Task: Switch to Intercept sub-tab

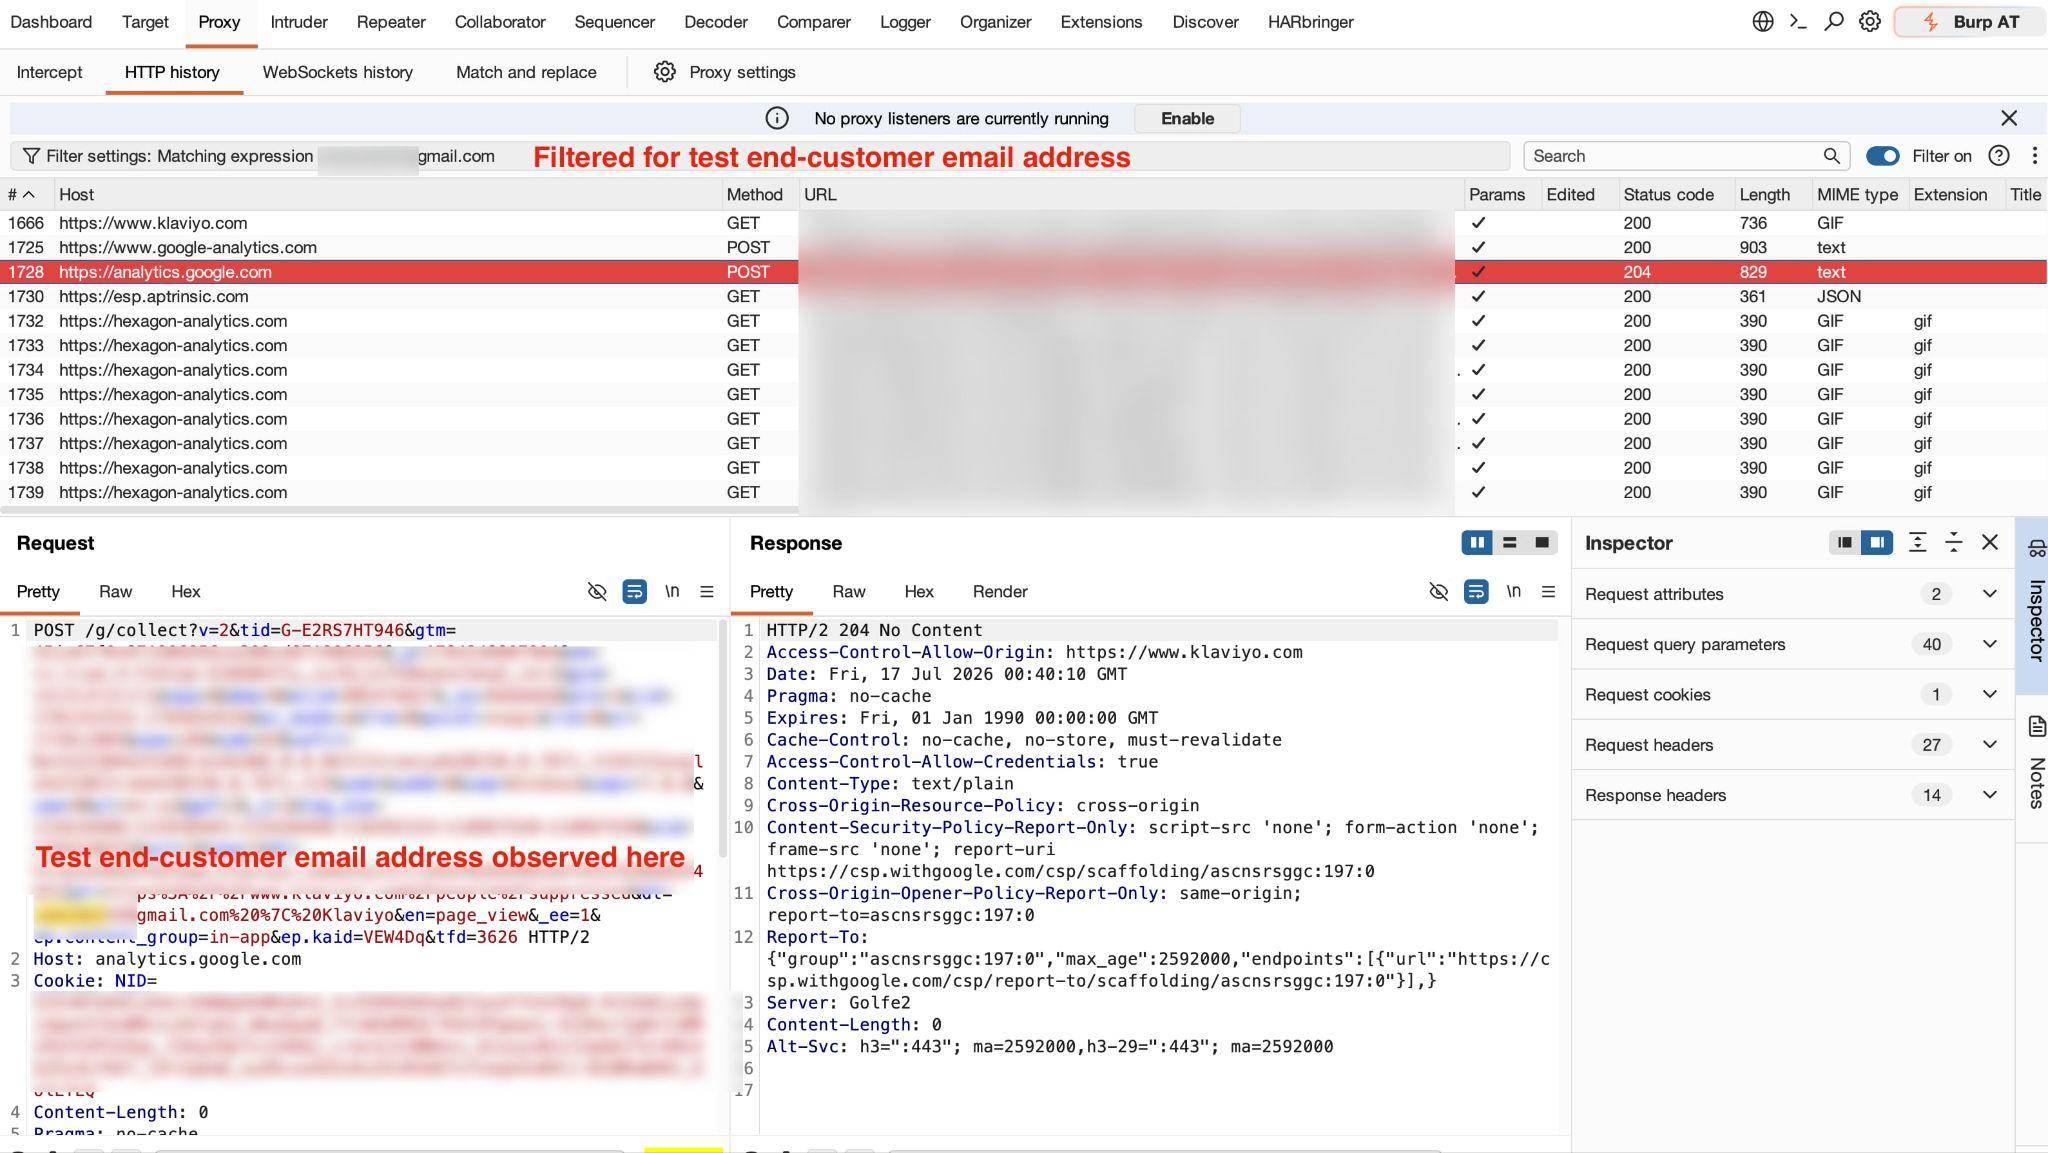Action: (x=49, y=72)
